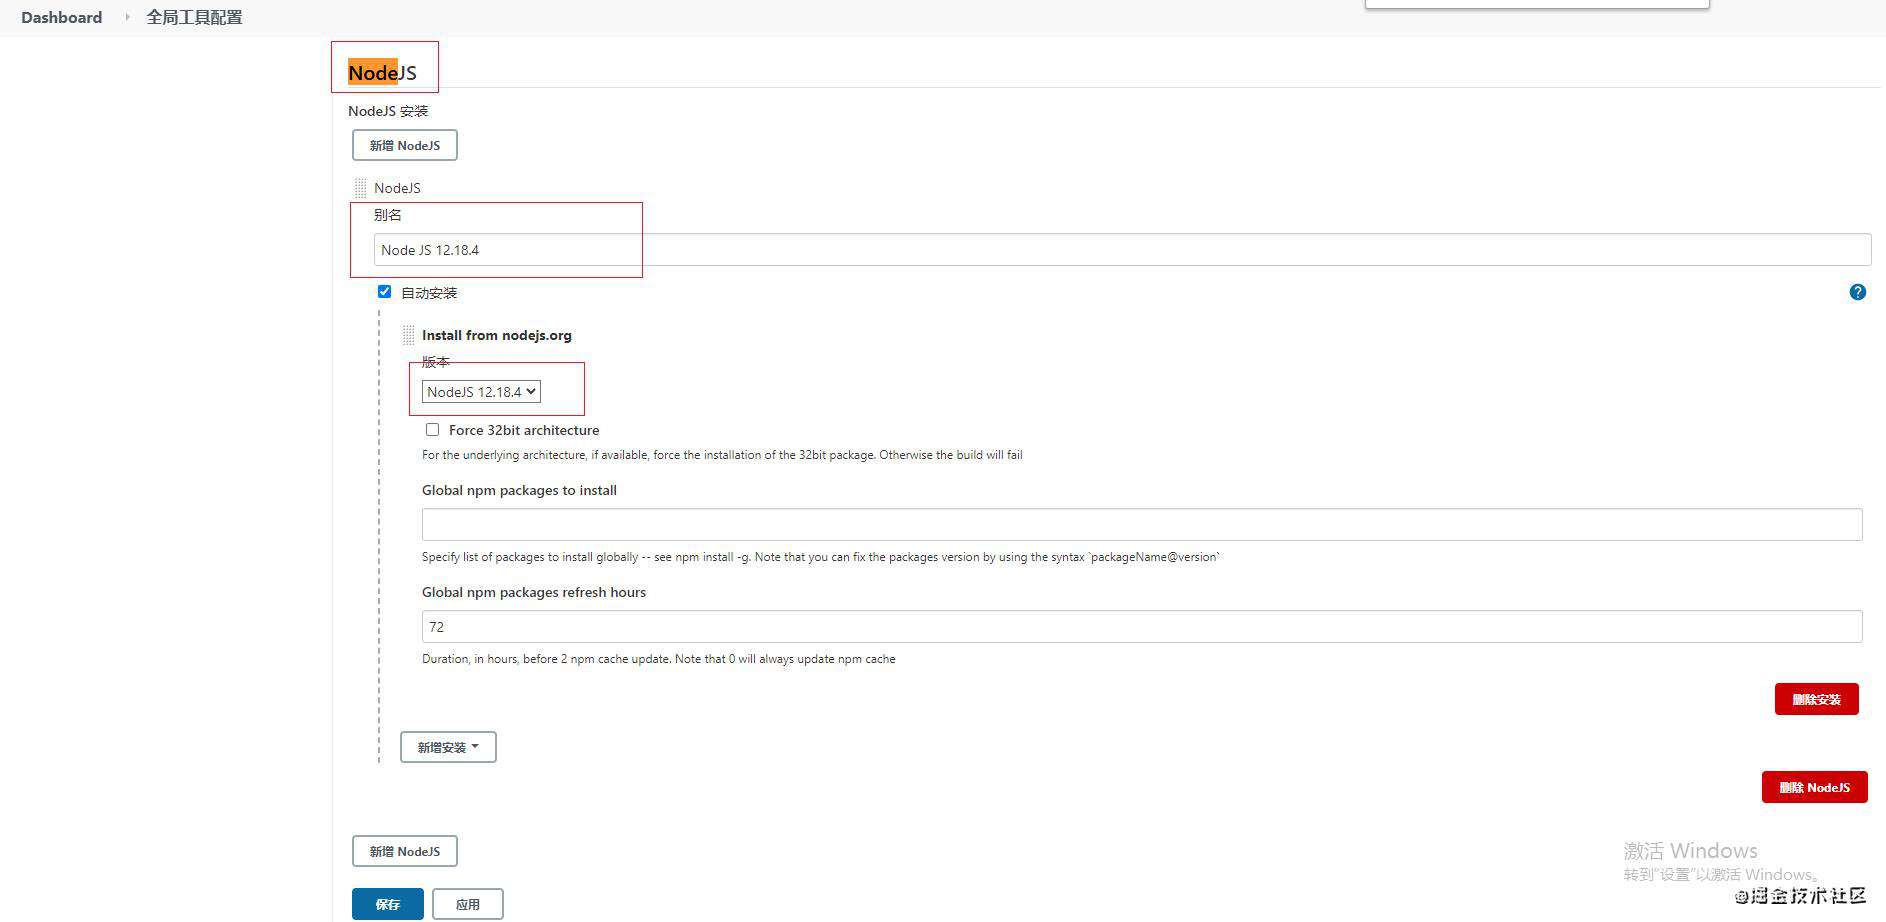Screen dimensions: 1886x922
Task: Click the 'Force 32bit architecture' label text
Action: point(524,430)
